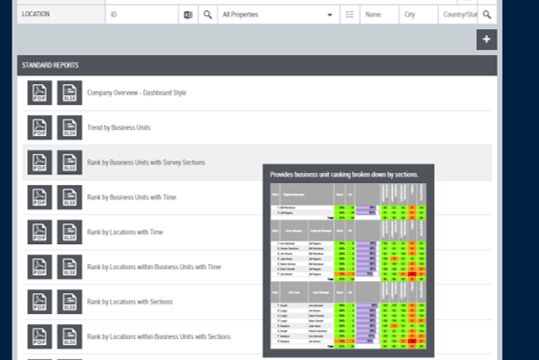Screen dimensions: 539x360
Task: Export Trend by Business Units as XLSX
Action: 69,128
